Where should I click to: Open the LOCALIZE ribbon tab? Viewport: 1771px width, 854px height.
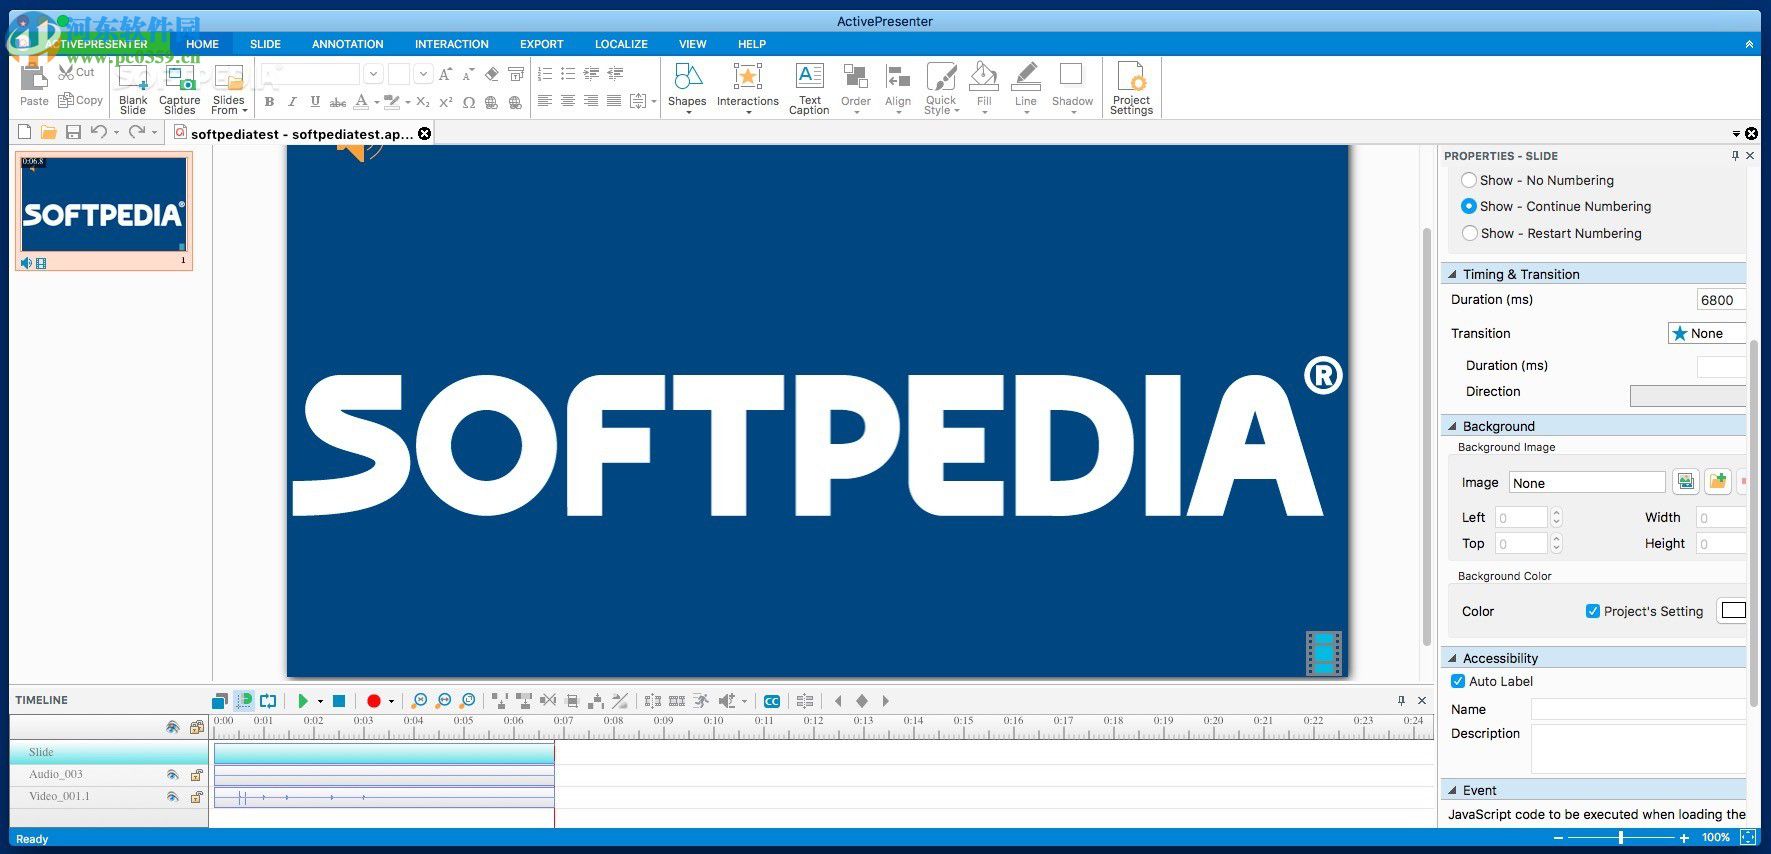(621, 44)
